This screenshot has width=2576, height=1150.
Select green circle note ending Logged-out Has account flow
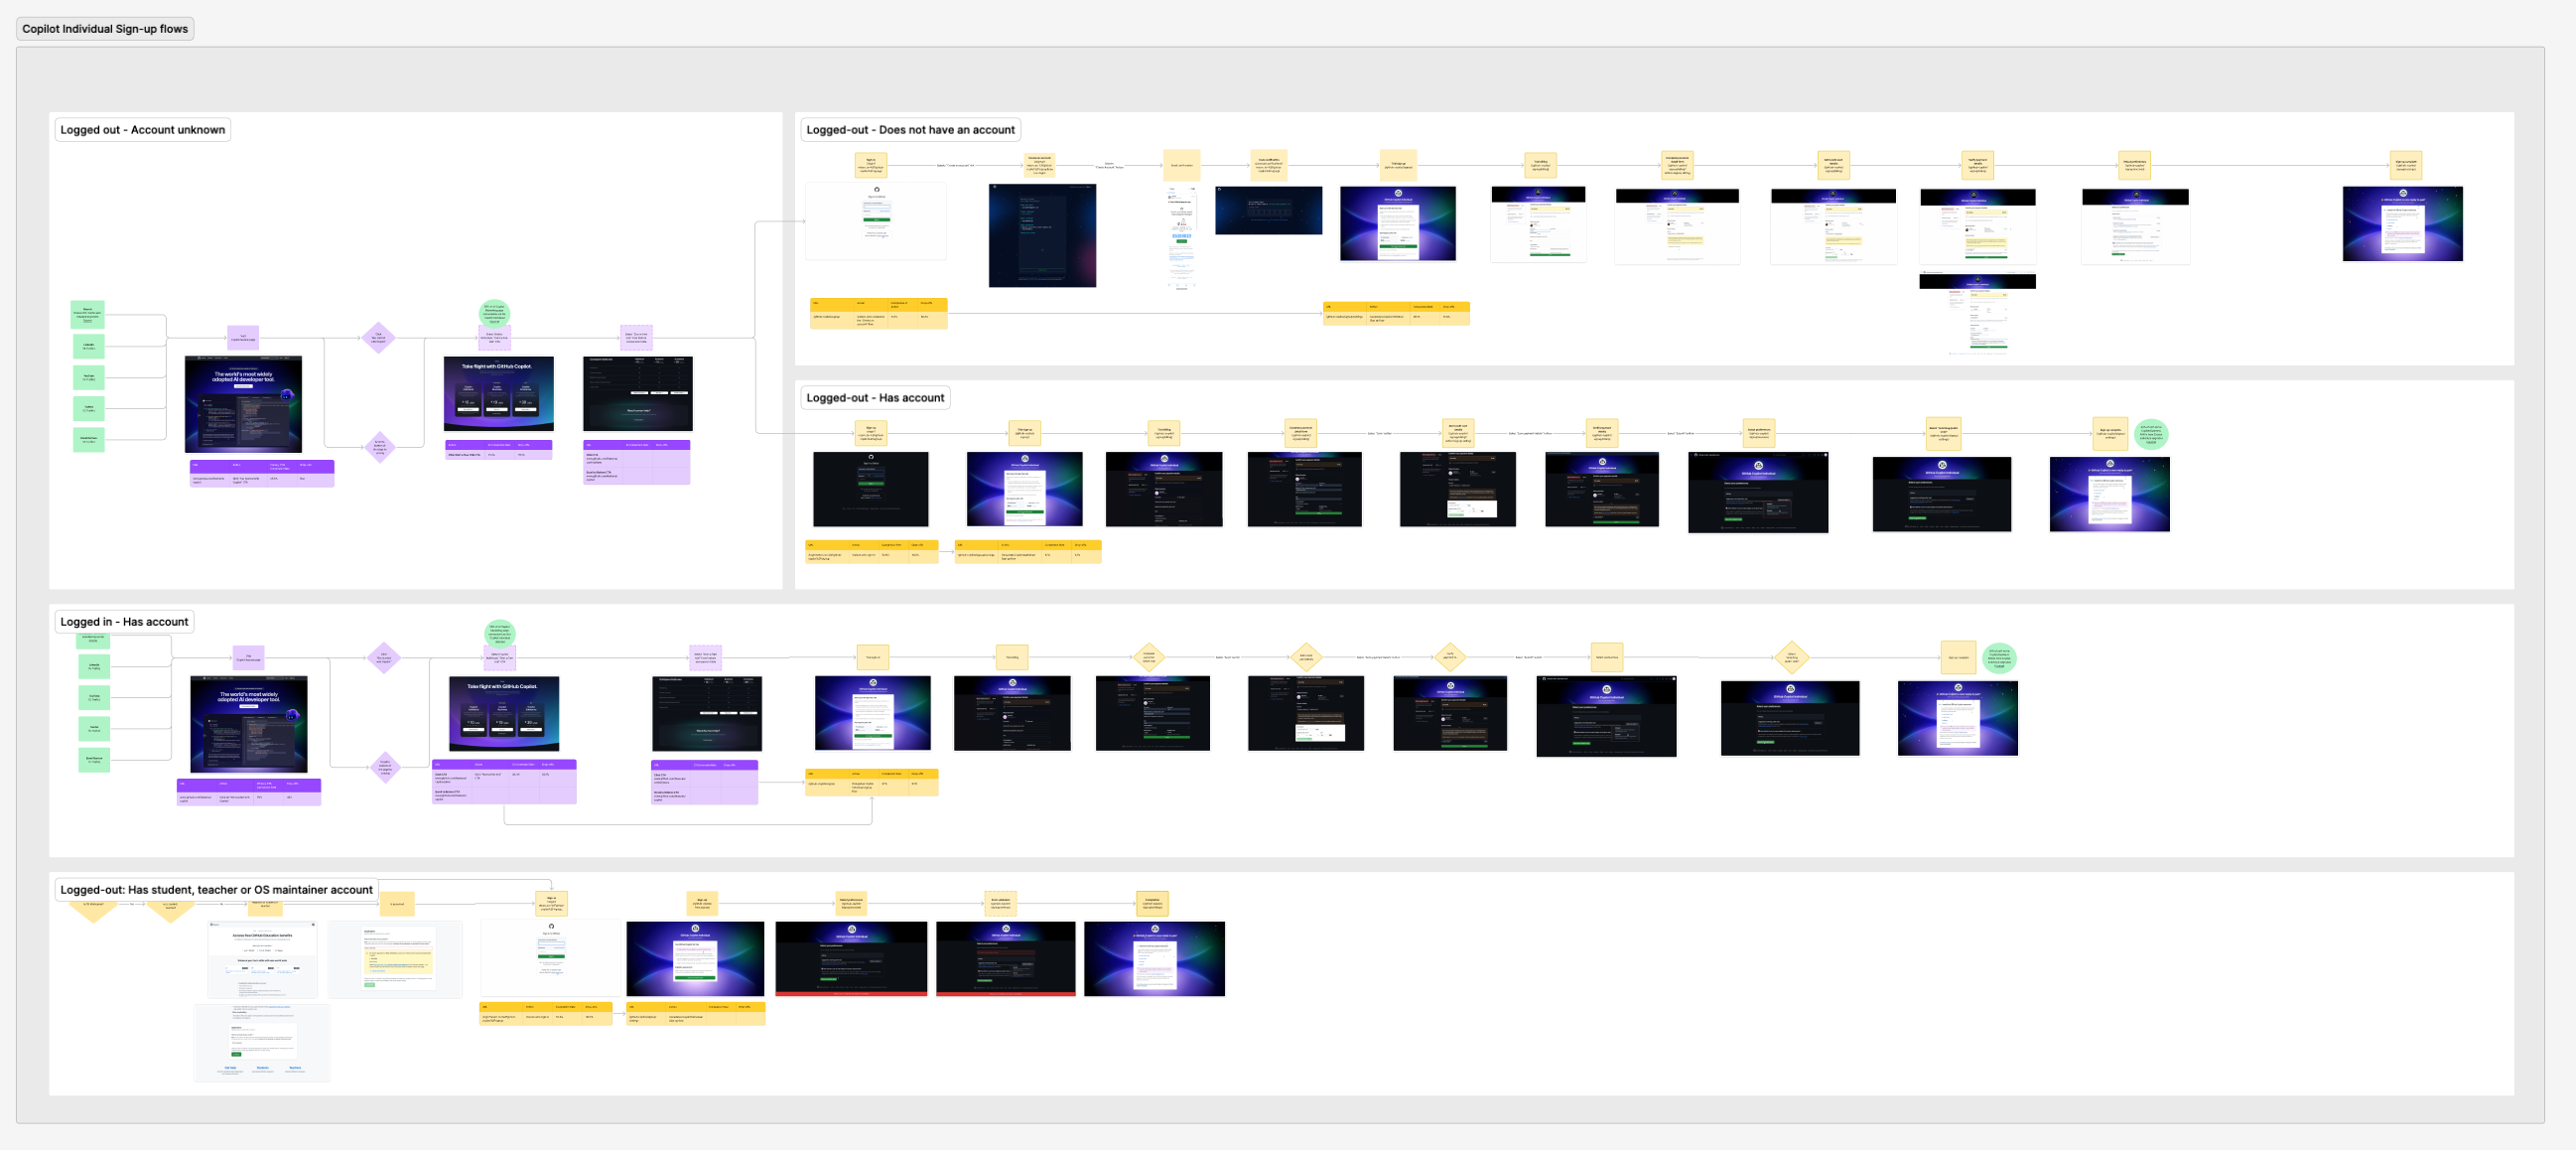tap(2150, 434)
